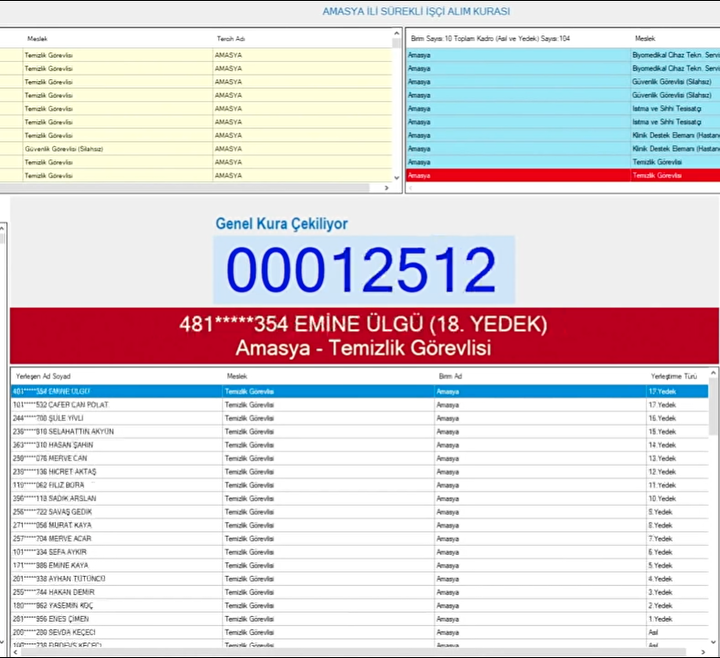The height and width of the screenshot is (658, 720).
Task: Click scroll-up arrow of placed candidates table
Action: (713, 373)
